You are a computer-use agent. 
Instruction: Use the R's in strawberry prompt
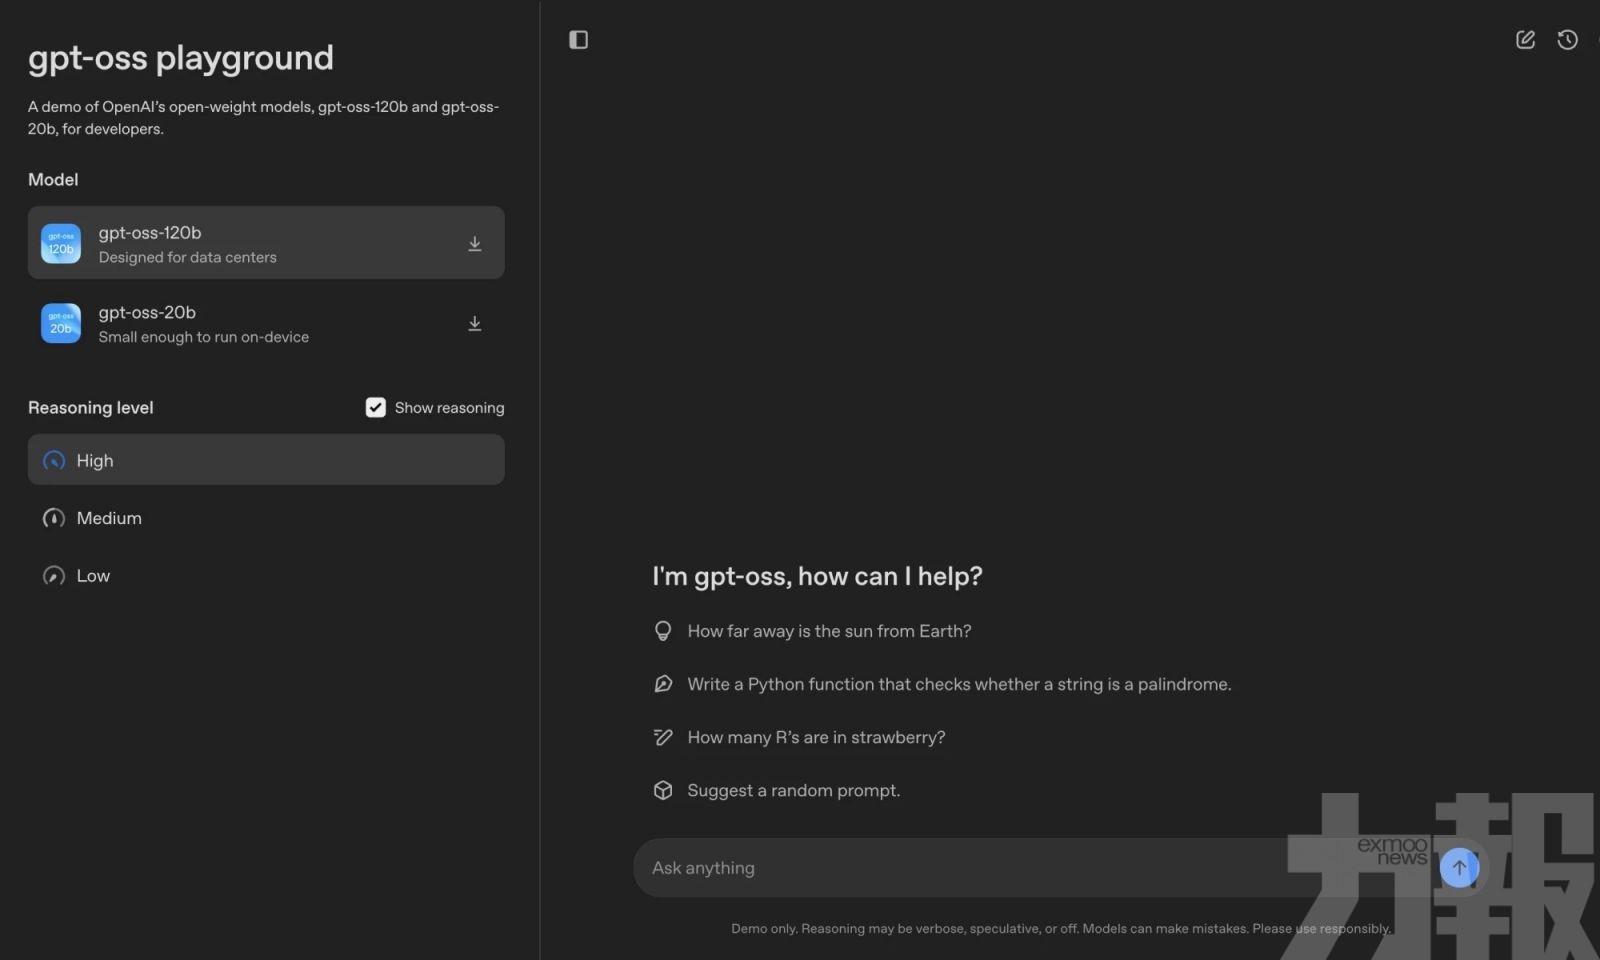[816, 737]
